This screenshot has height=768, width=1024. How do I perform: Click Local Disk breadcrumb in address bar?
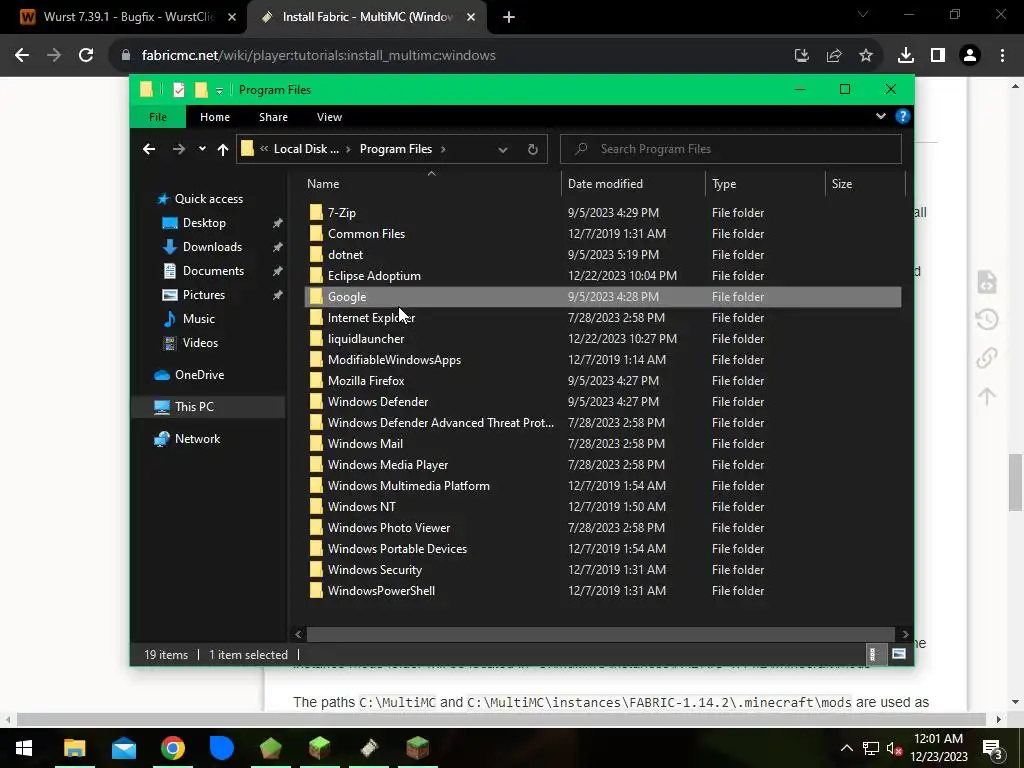[x=306, y=149]
